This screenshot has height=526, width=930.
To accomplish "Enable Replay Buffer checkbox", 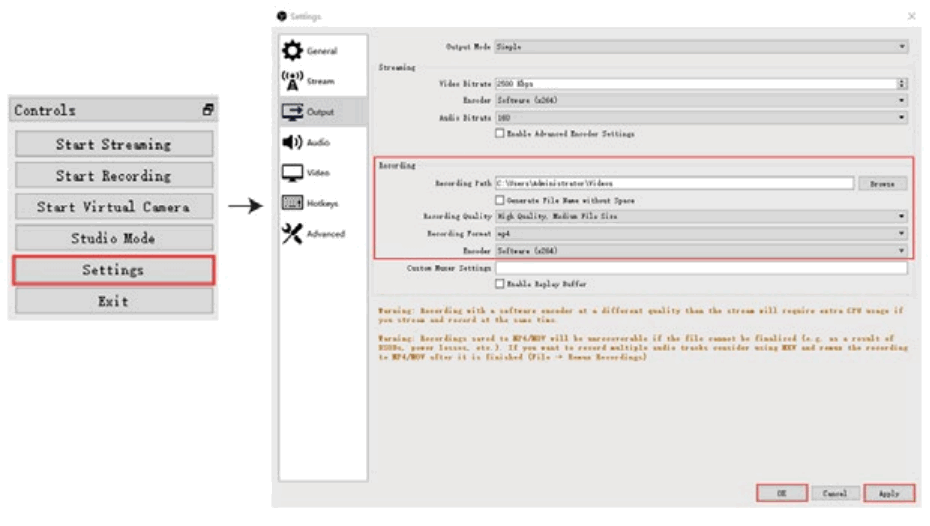I will 499,284.
